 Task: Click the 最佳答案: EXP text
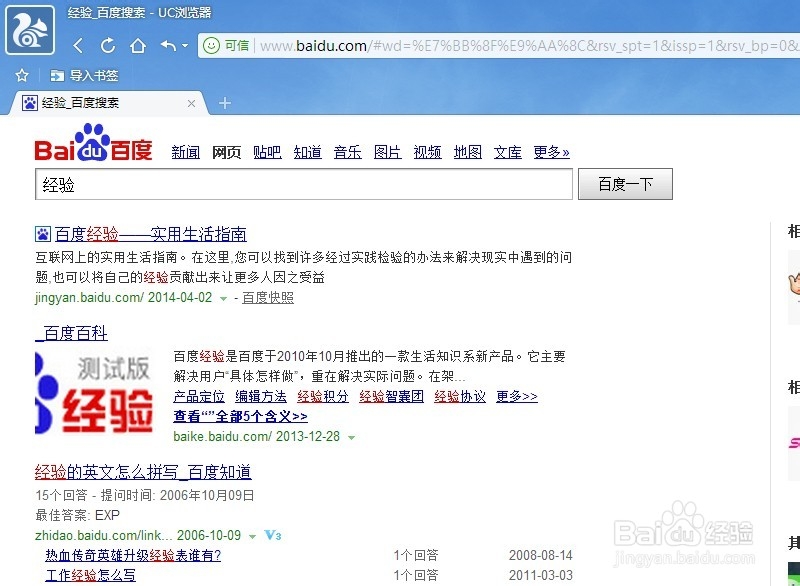pyautogui.click(x=78, y=515)
